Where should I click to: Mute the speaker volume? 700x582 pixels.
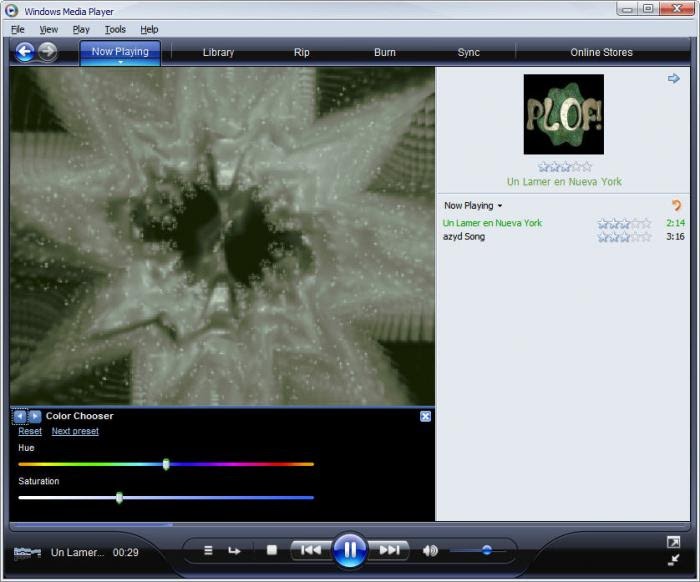[430, 551]
